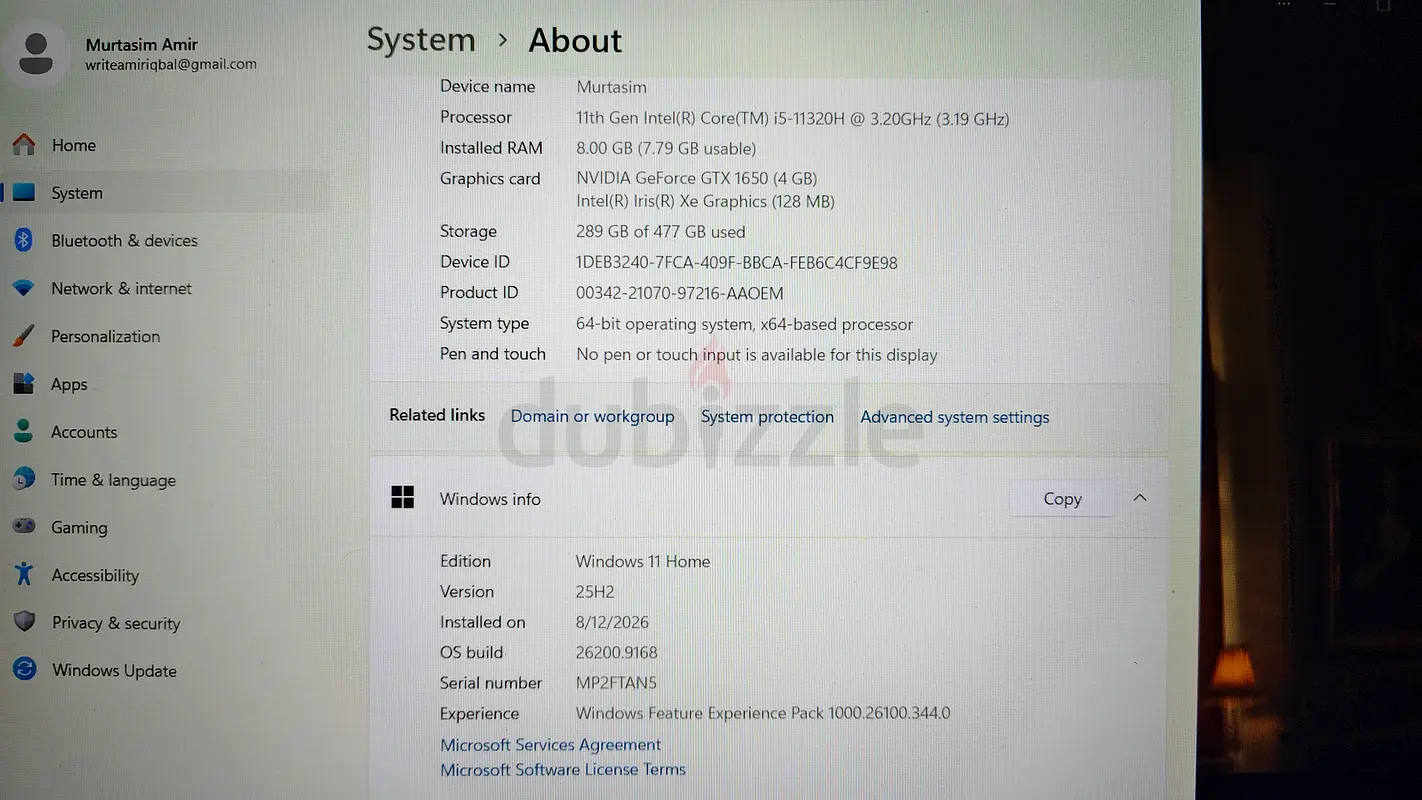
Task: Click the Serial number value MP2FTAN5
Action: [616, 683]
